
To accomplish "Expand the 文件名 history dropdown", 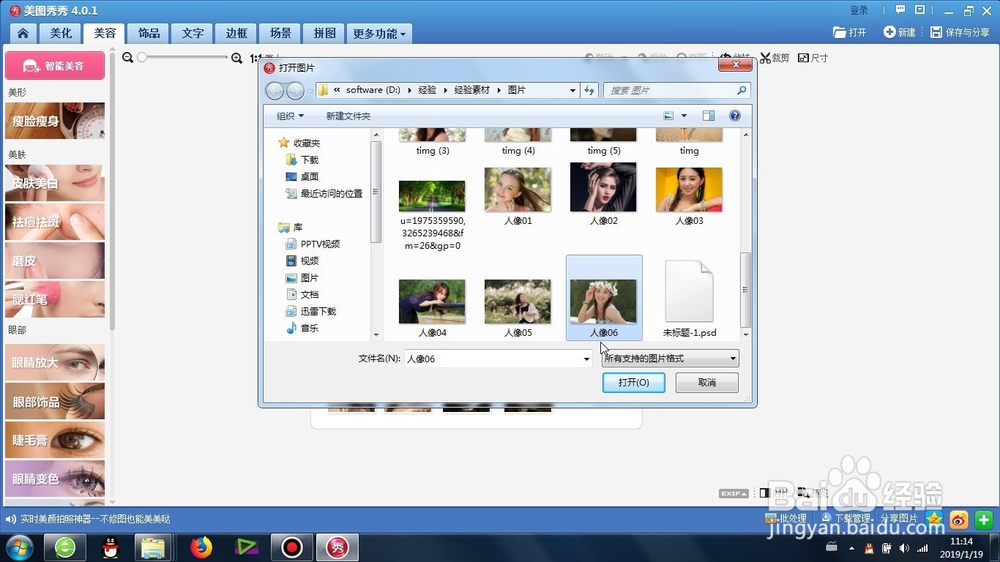I will (587, 359).
